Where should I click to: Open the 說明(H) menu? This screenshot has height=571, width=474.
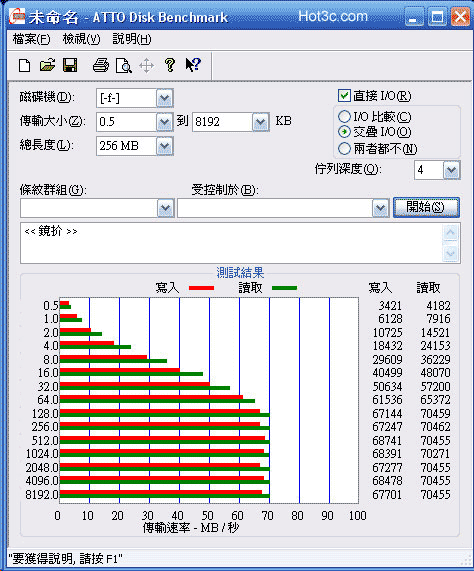[132, 39]
